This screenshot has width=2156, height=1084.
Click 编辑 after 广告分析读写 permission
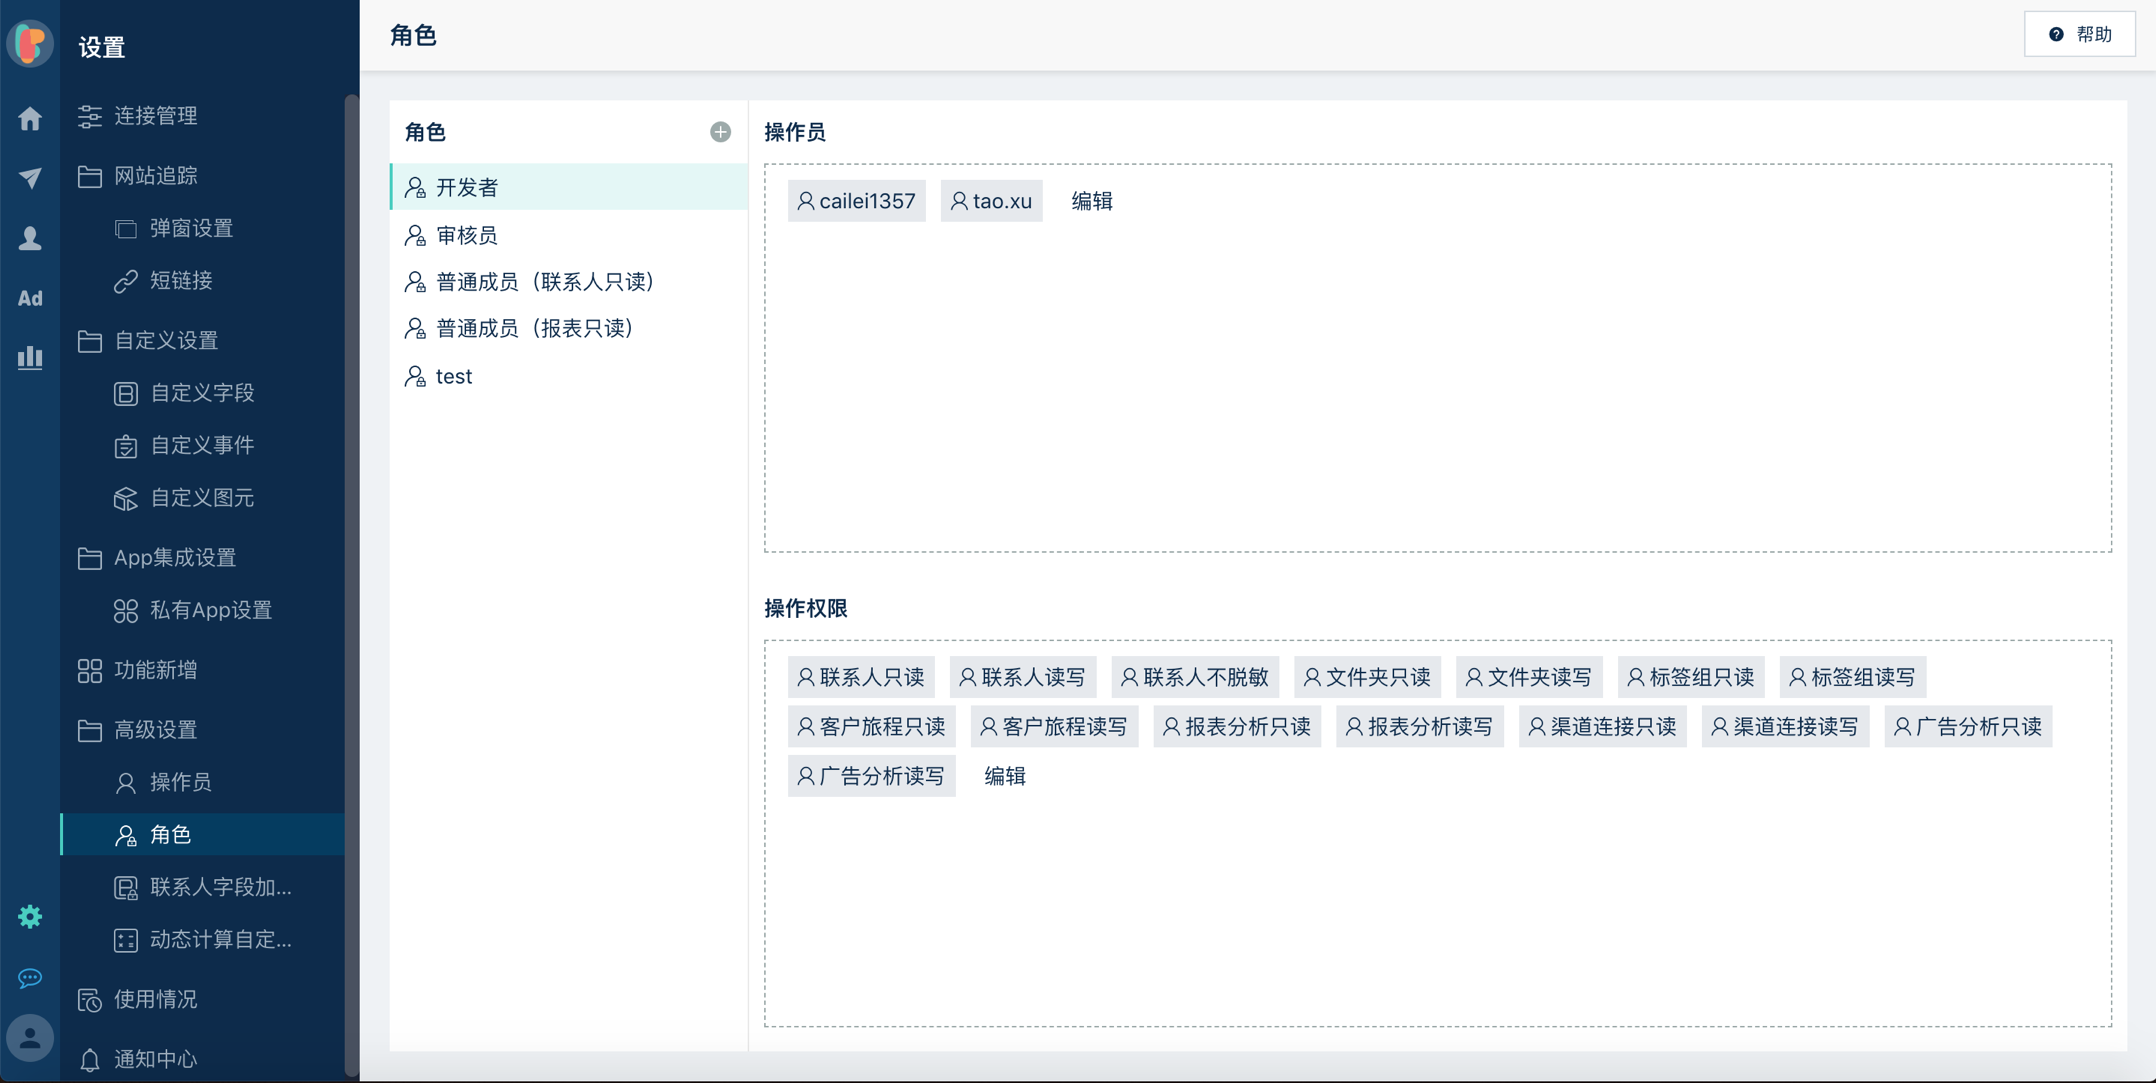(x=1004, y=776)
